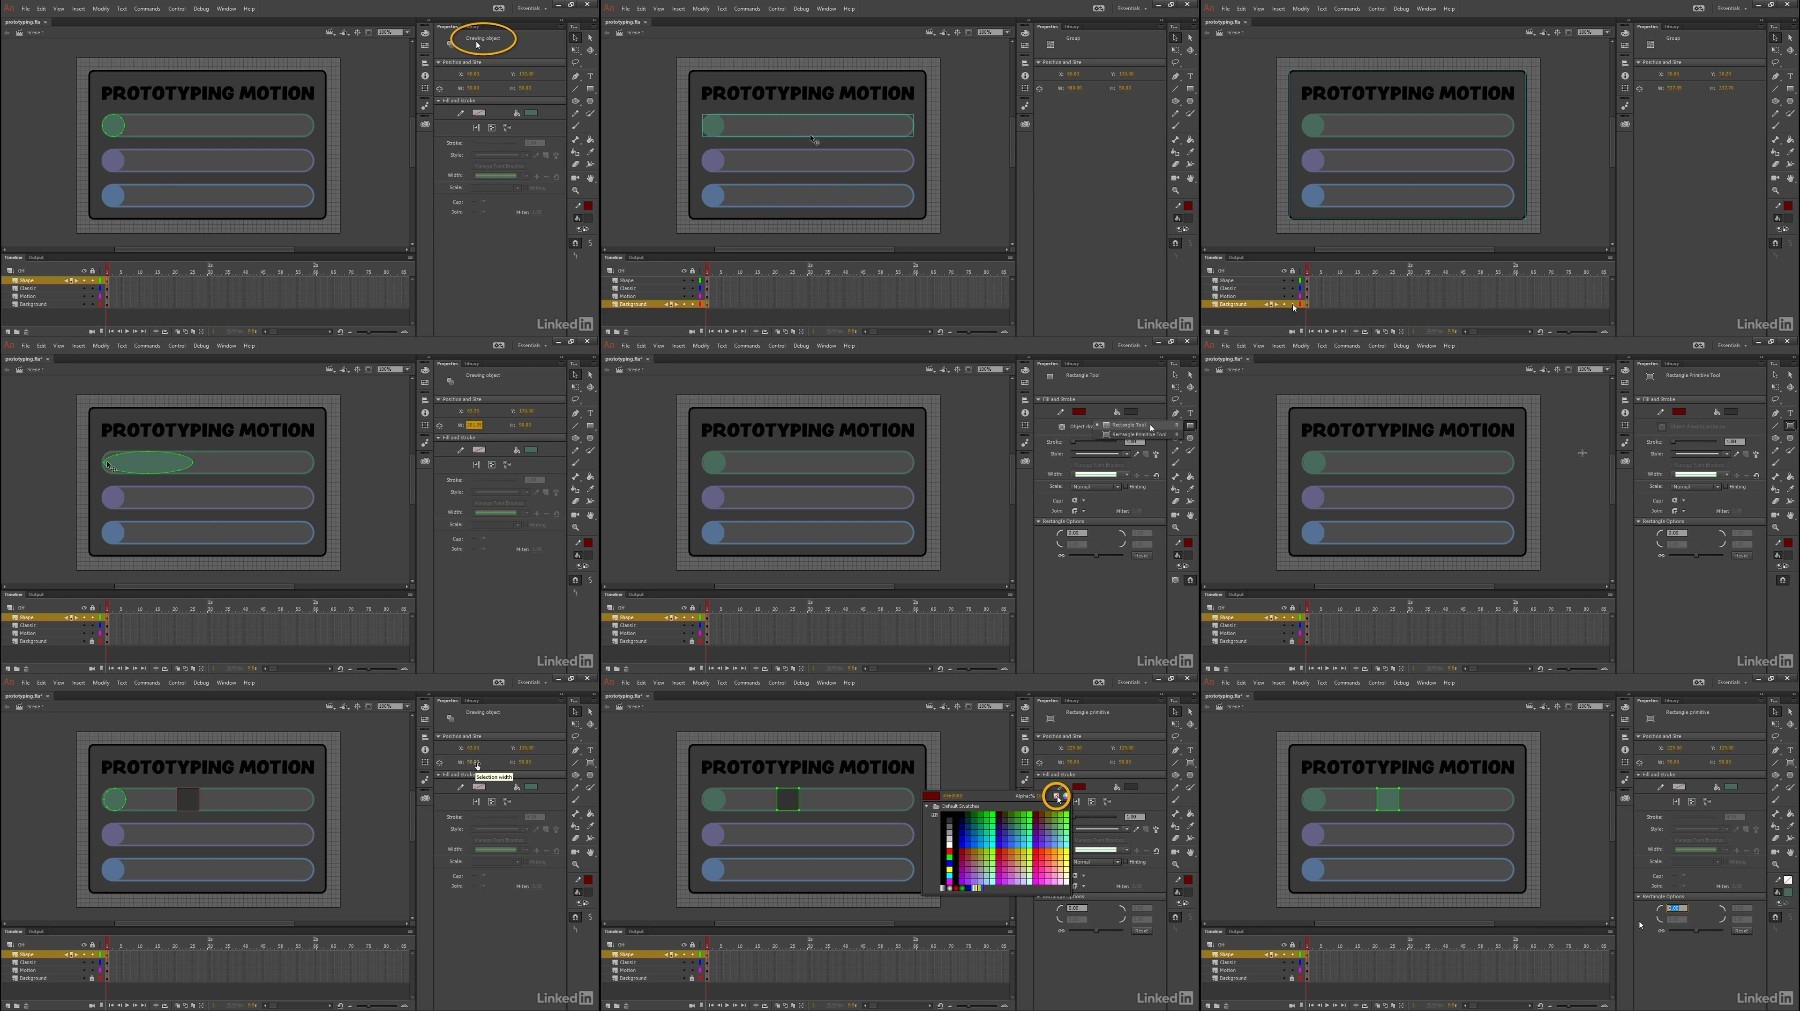Click Eraser tool in frame with stretched green ellipse
This screenshot has height=1011, width=1800.
pos(575,501)
